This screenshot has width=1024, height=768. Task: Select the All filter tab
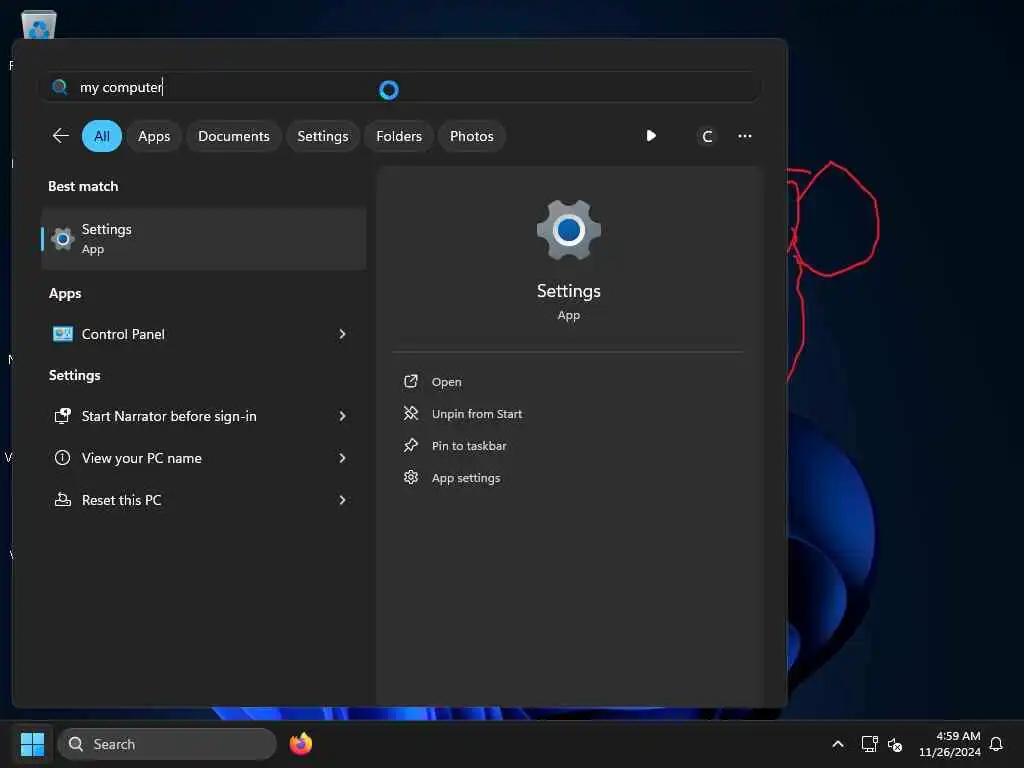102,136
